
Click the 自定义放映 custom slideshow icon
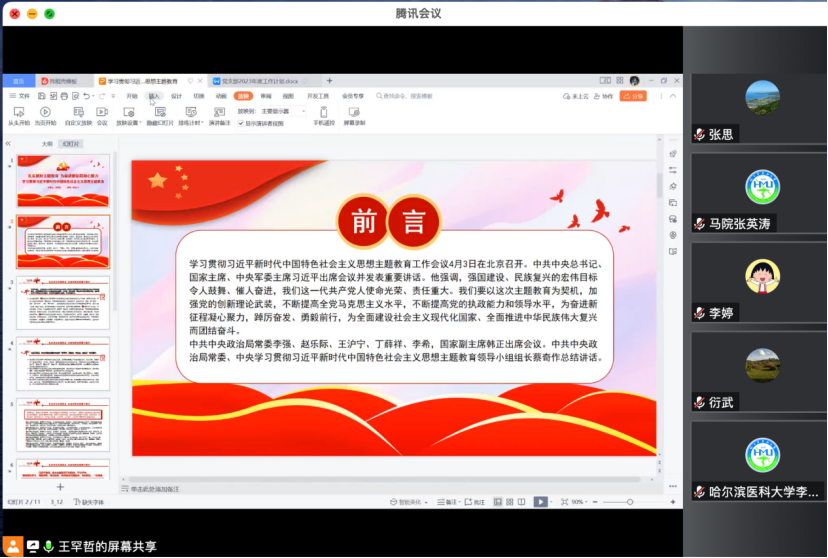point(76,112)
